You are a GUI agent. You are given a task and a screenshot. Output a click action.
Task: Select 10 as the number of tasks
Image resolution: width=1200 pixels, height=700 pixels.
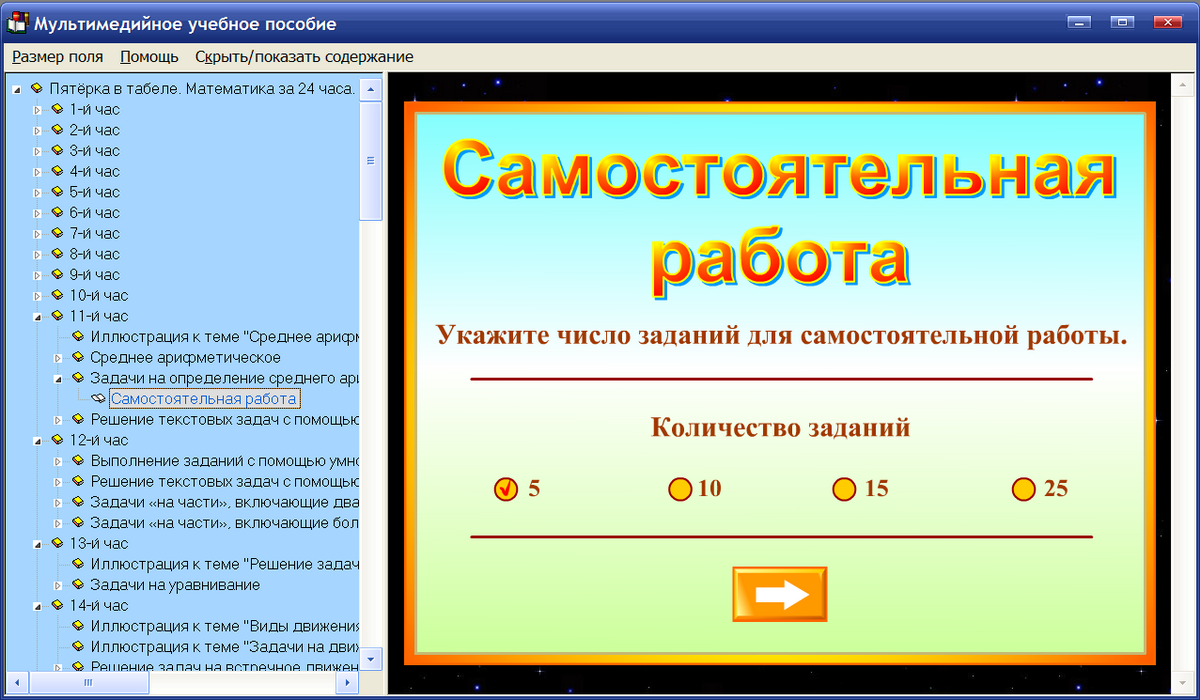pyautogui.click(x=681, y=489)
